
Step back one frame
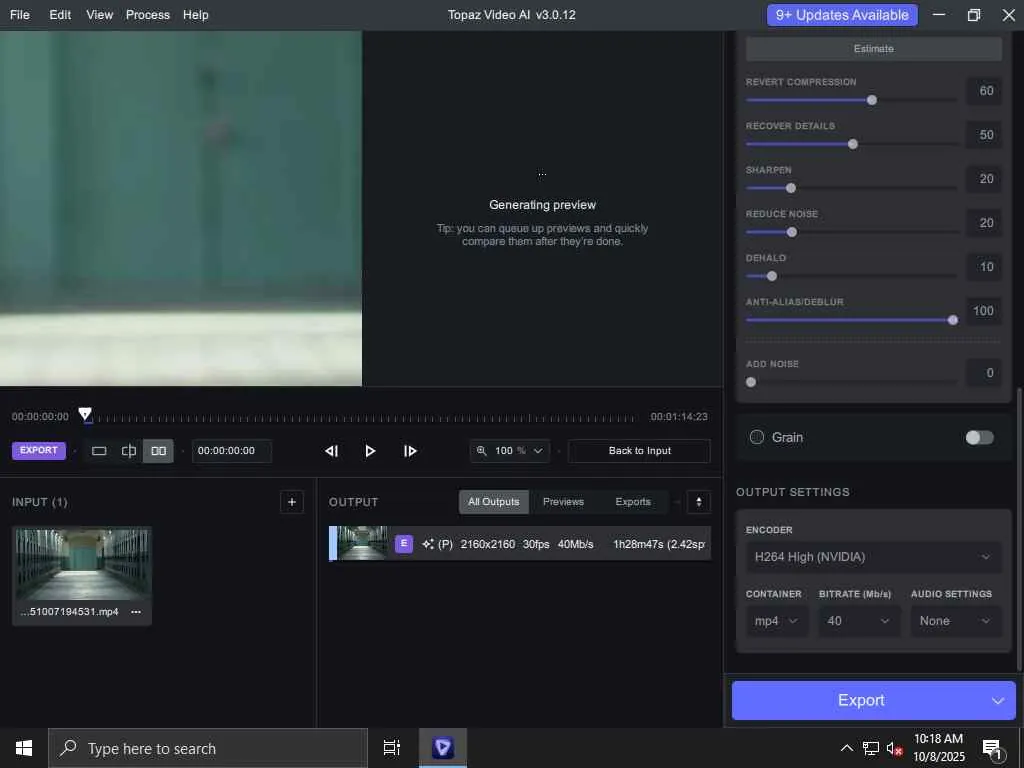[332, 451]
